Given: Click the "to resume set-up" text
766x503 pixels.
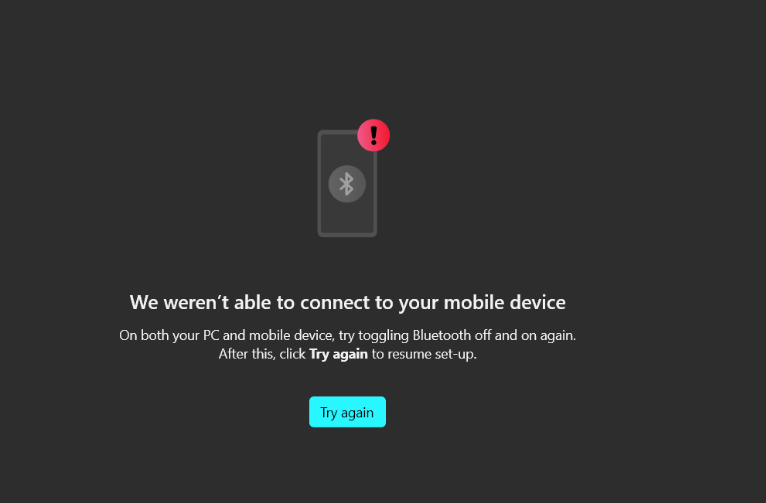Looking at the screenshot, I should (424, 354).
